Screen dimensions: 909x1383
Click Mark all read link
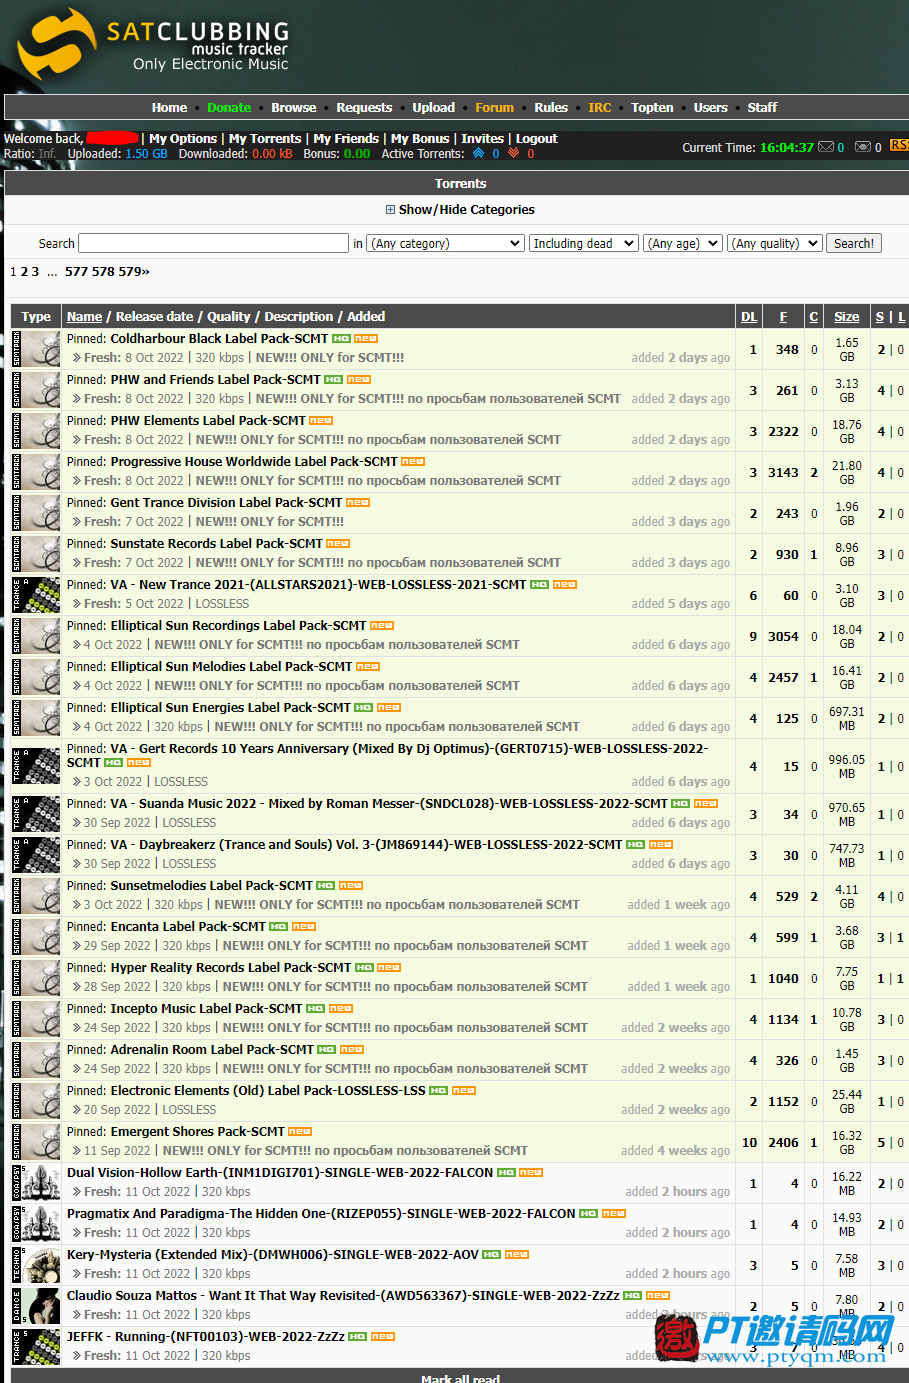click(x=460, y=1379)
